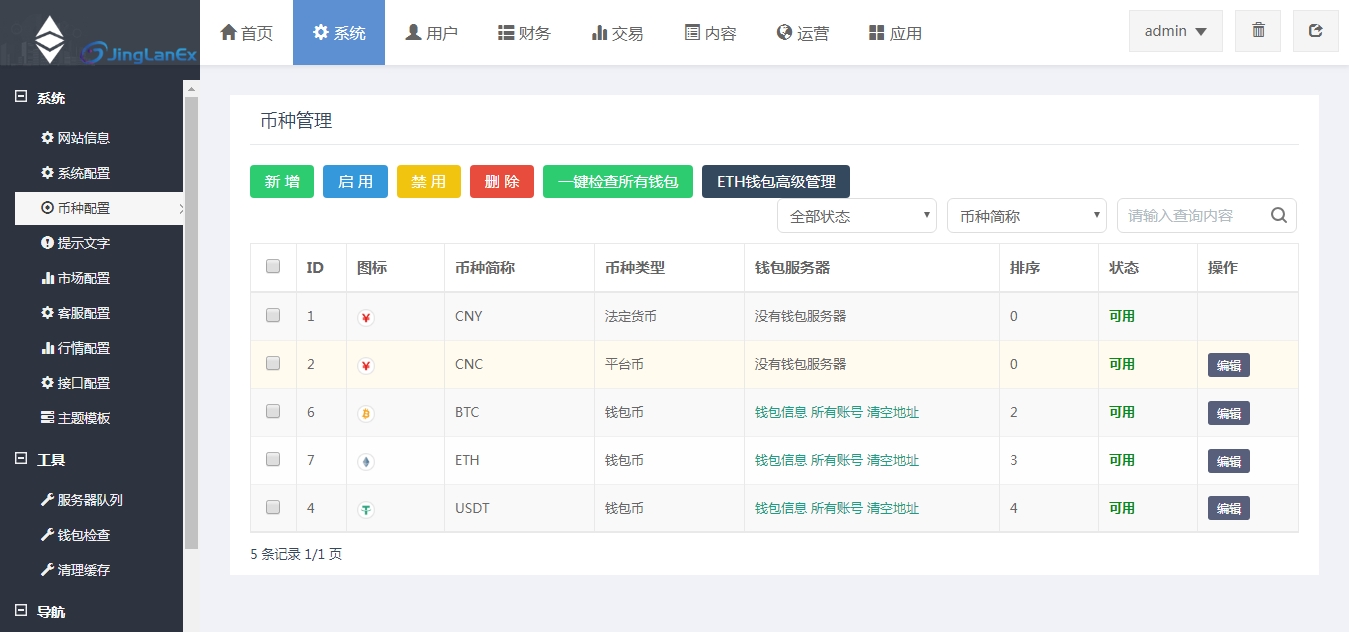1349x632 pixels.
Task: Click the BTC coin icon in table
Action: (x=366, y=413)
